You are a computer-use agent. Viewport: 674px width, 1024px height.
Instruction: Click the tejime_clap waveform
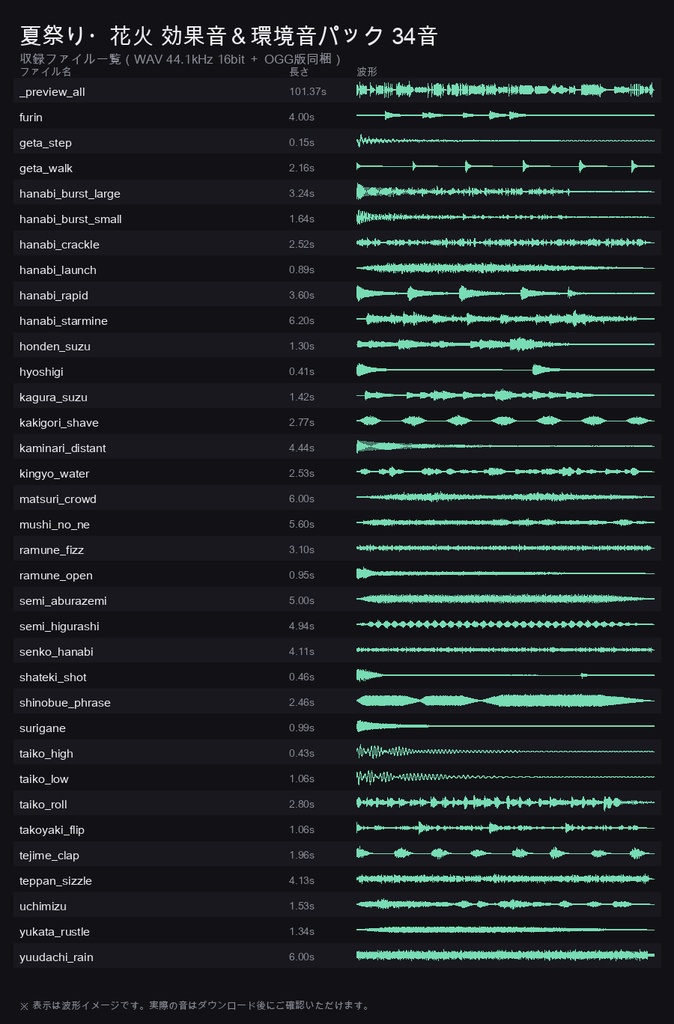point(505,855)
